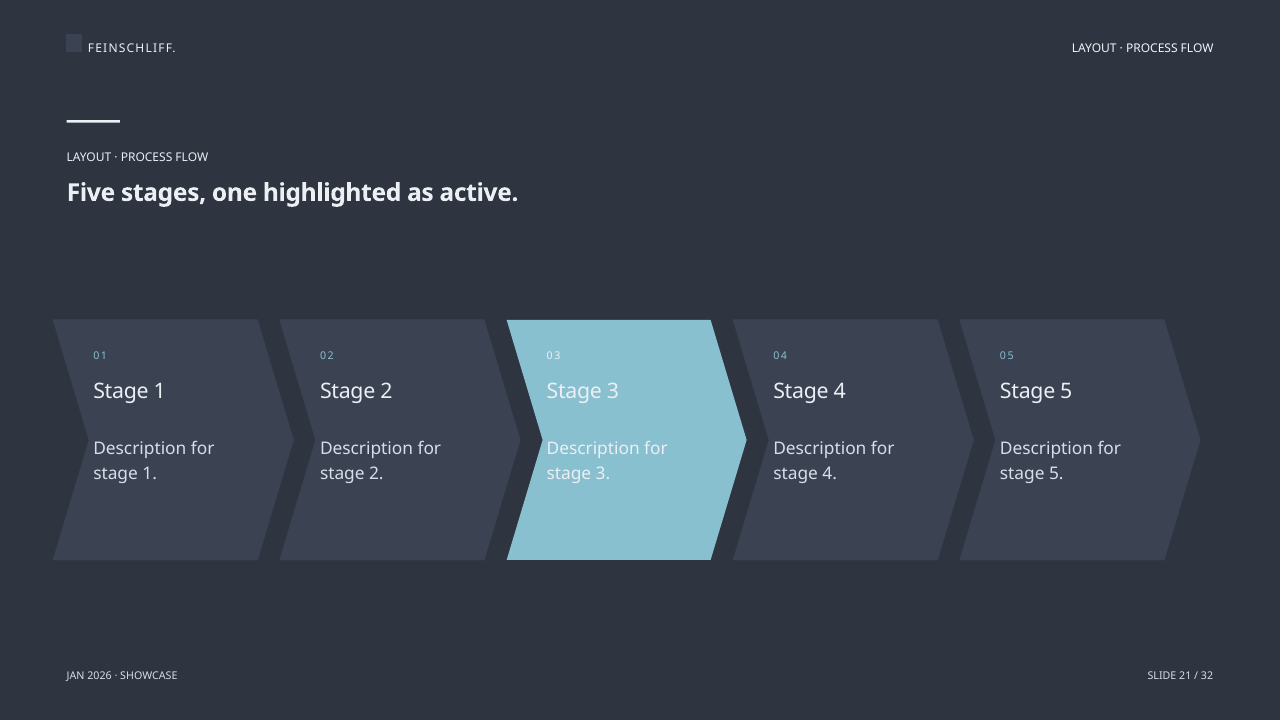This screenshot has width=1281, height=720.
Task: Click the Feinschliff logo square
Action: tap(74, 43)
